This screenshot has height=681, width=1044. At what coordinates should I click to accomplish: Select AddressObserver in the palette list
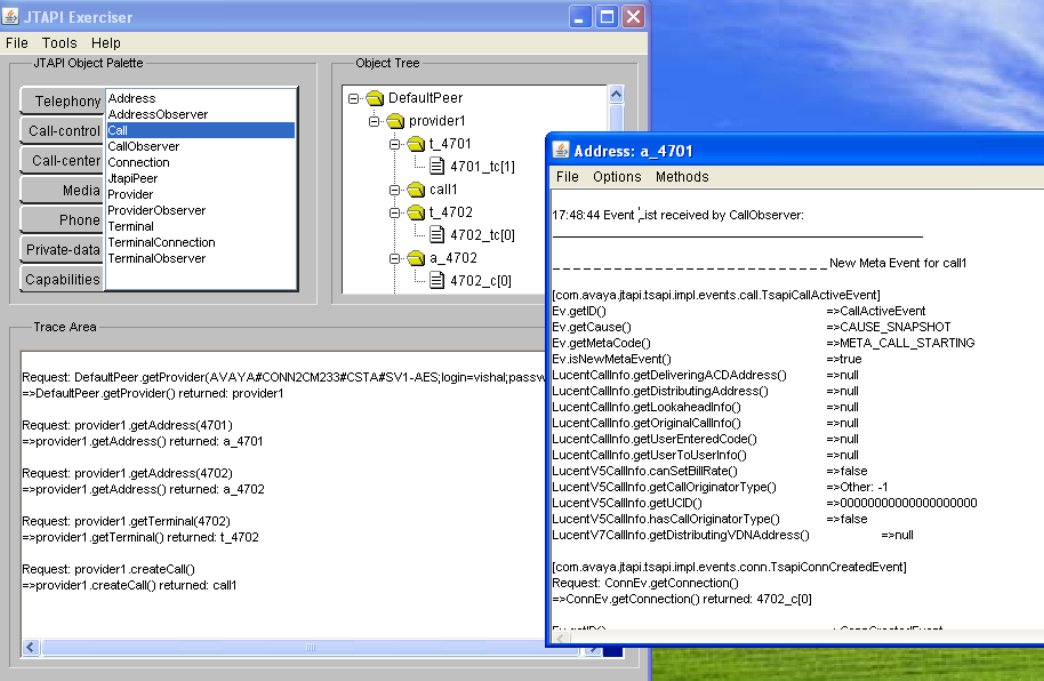click(200, 114)
